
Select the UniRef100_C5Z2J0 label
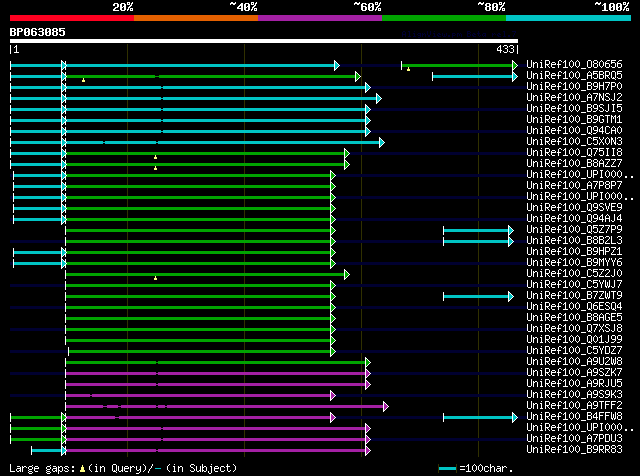[x=574, y=273]
